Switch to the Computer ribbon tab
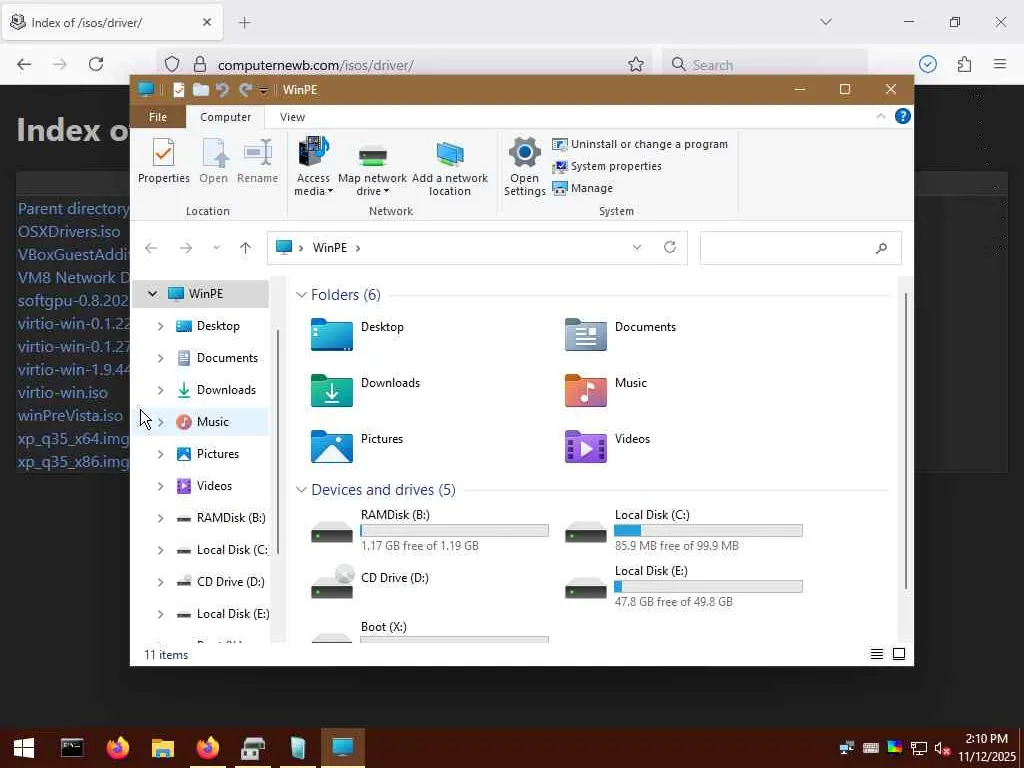The height and width of the screenshot is (768, 1024). click(225, 117)
